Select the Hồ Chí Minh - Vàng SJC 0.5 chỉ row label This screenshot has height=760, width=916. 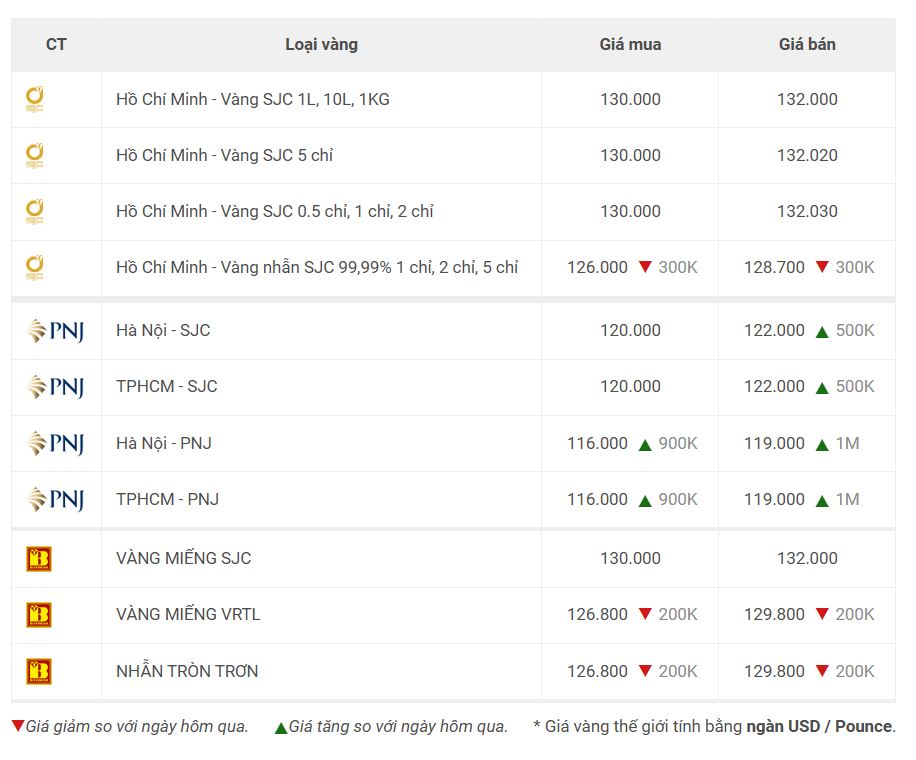tap(275, 211)
